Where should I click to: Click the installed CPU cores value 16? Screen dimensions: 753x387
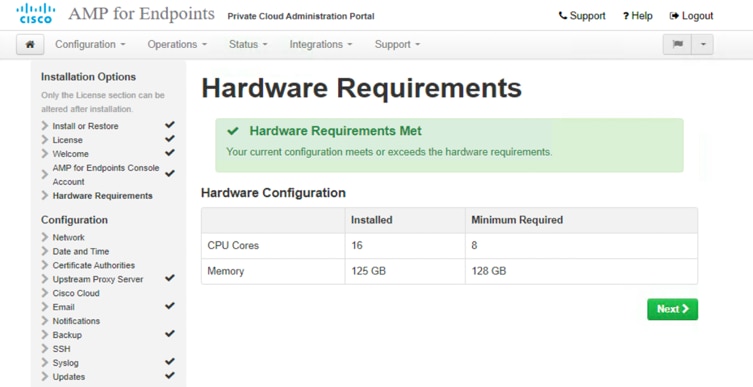(x=357, y=246)
